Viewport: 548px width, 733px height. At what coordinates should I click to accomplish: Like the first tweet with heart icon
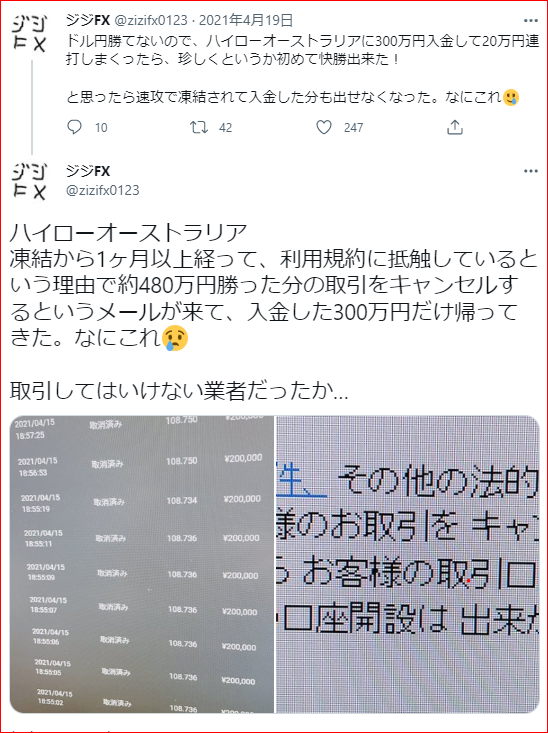point(324,128)
